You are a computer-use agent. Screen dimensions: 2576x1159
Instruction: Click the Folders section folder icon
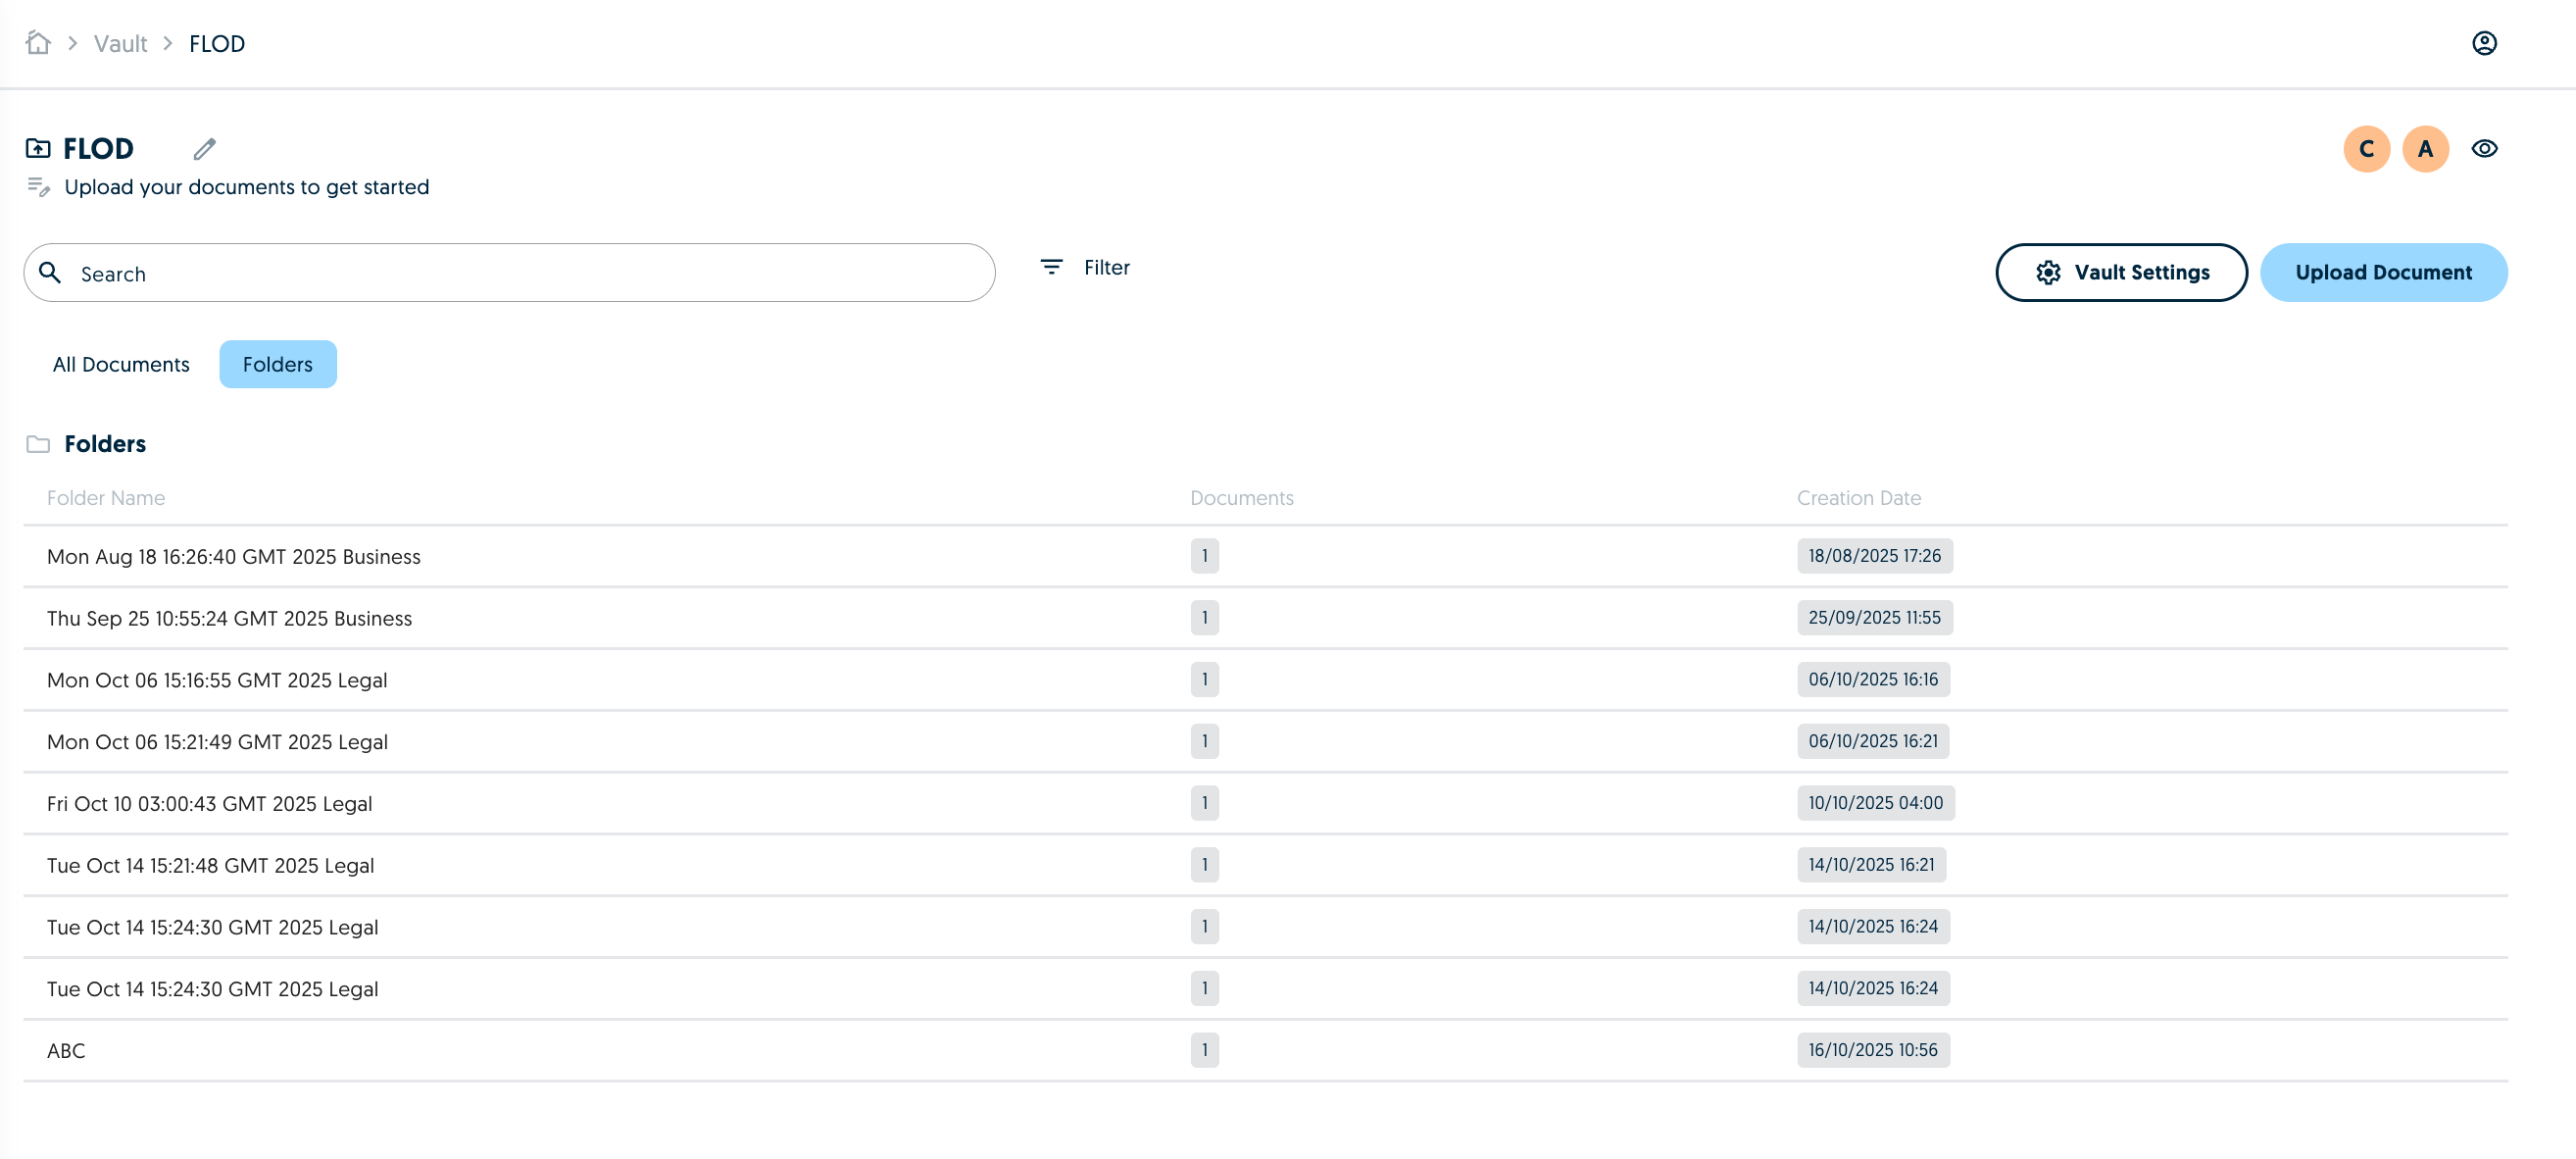point(38,444)
